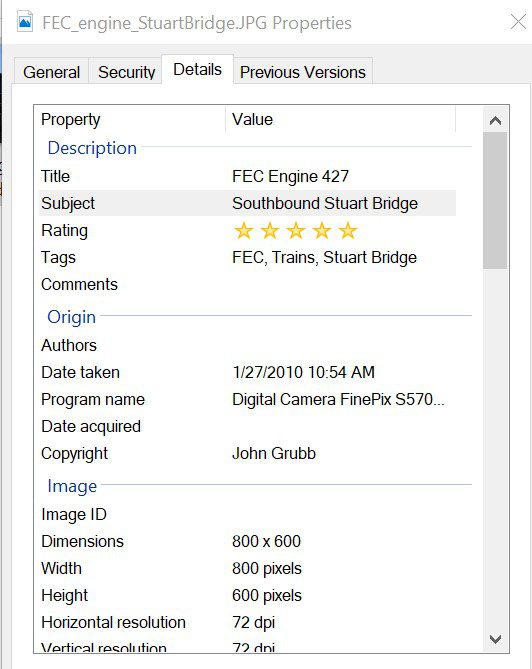
Task: Select the Date taken property label
Action: (80, 372)
